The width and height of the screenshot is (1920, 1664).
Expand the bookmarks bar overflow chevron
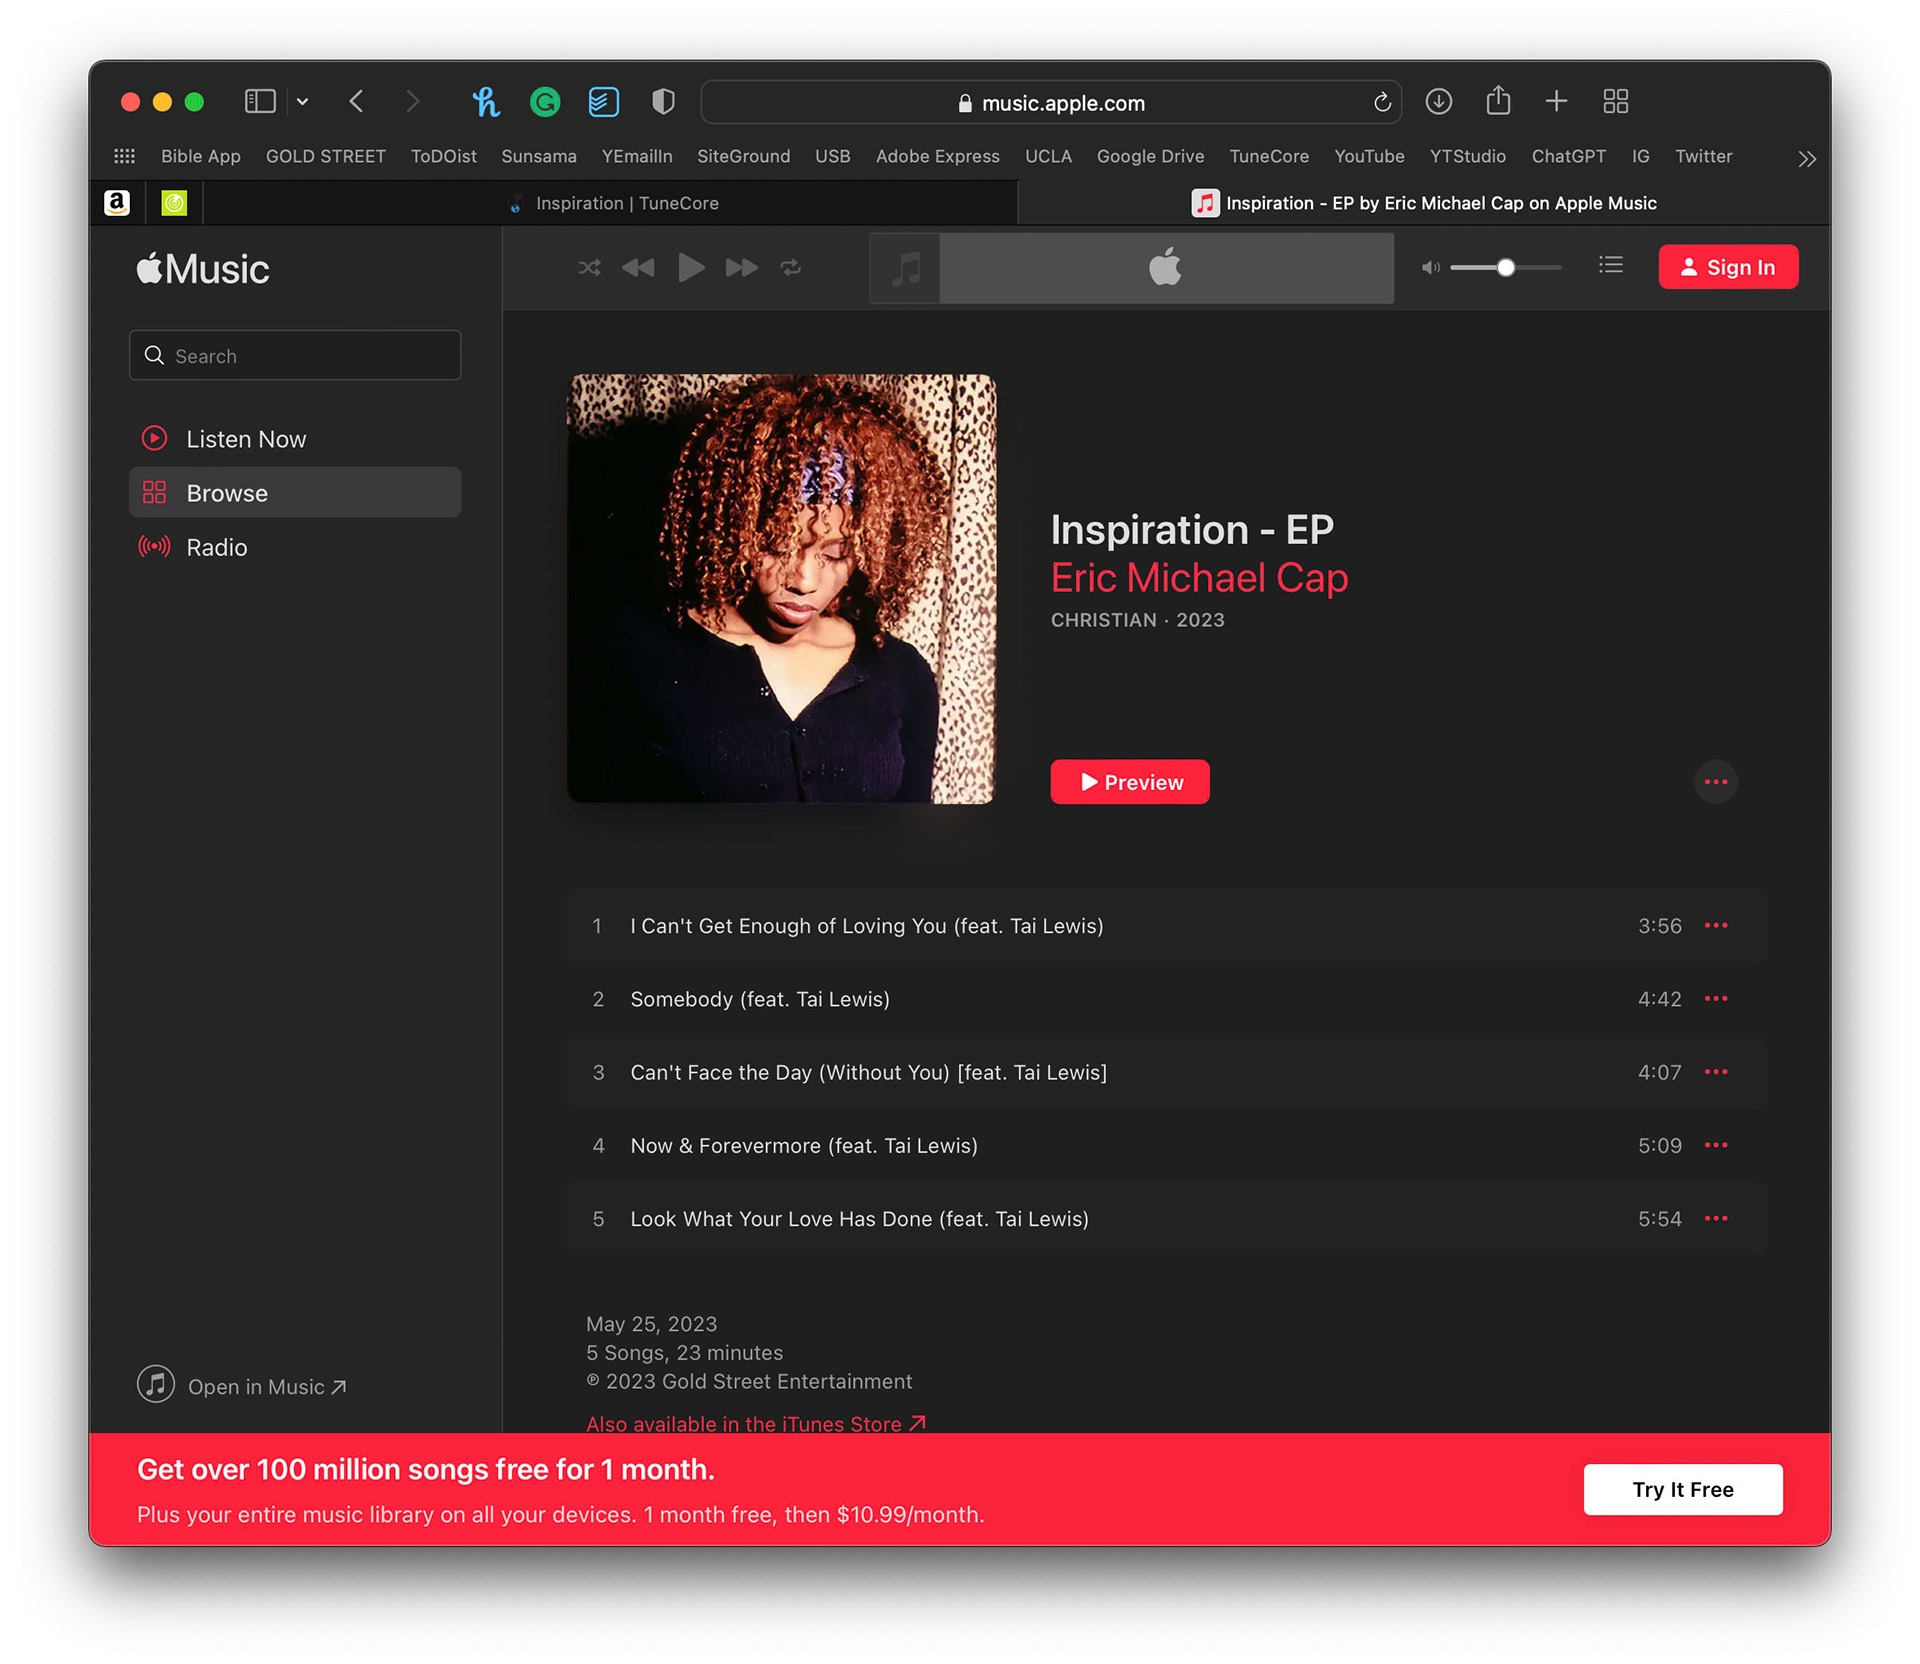point(1806,159)
